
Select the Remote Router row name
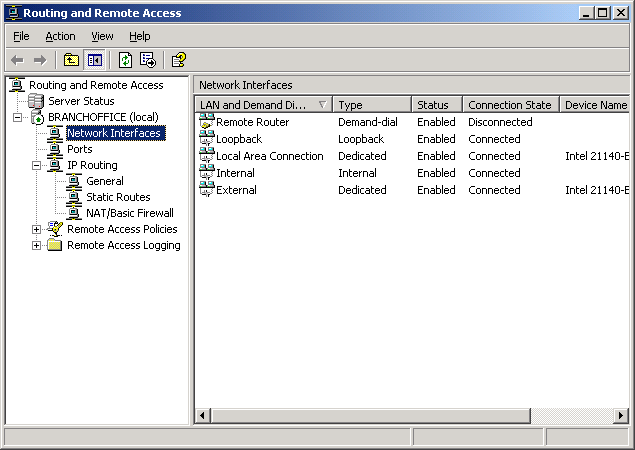tap(252, 122)
